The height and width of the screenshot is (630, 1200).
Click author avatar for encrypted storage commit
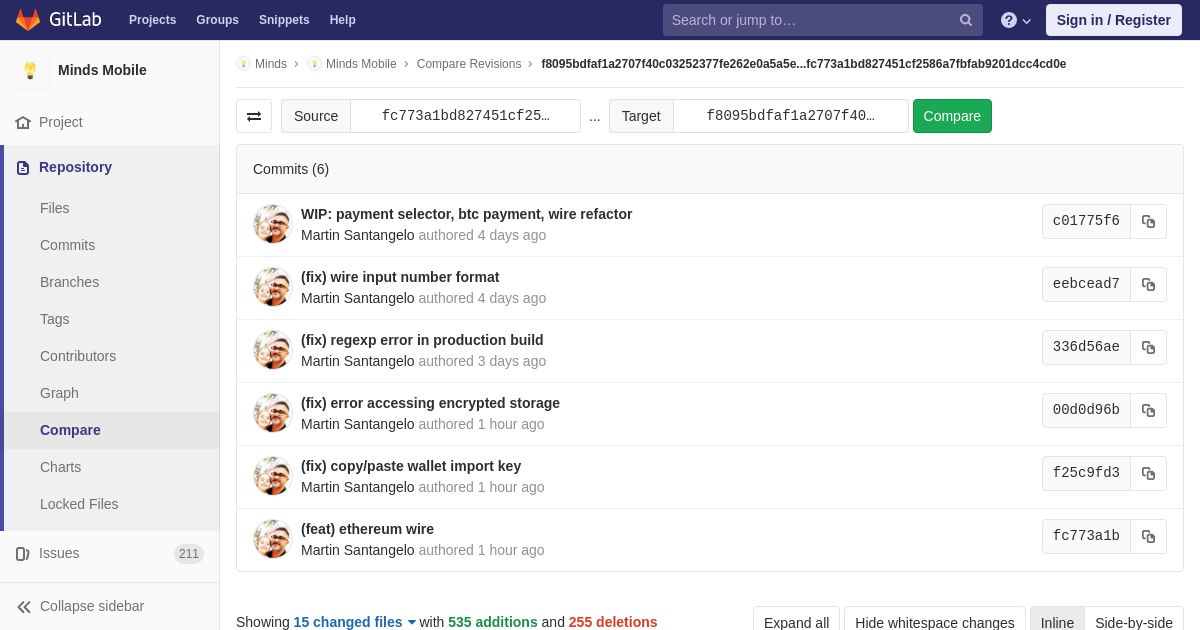(272, 413)
